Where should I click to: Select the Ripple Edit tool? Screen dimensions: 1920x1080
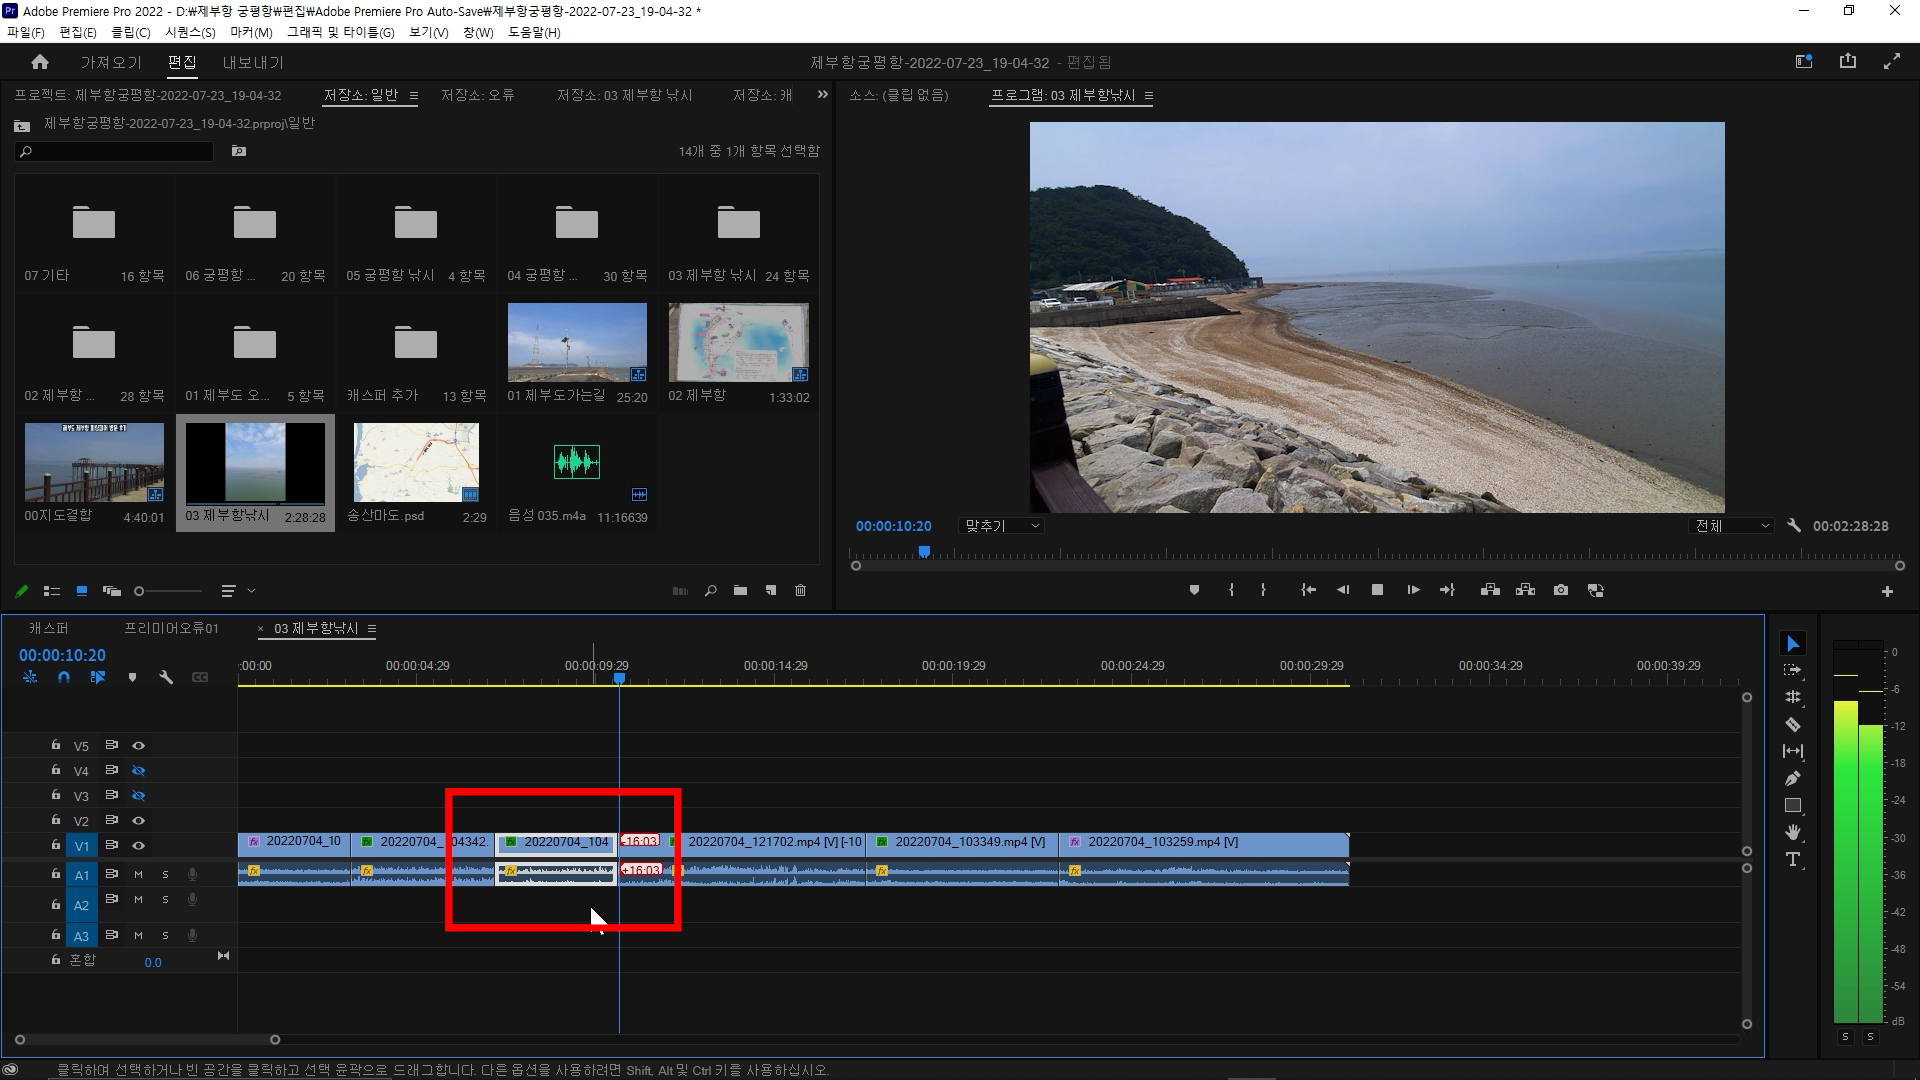[1792, 697]
